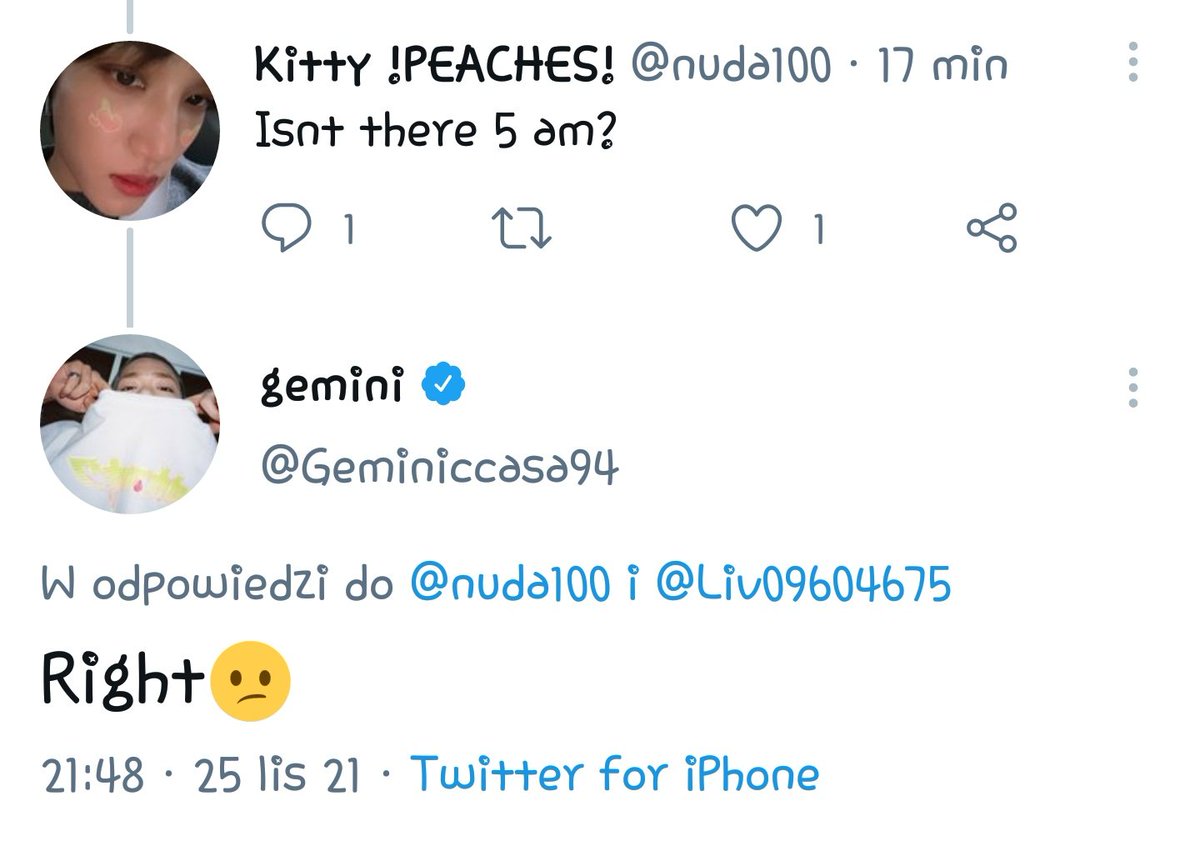The height and width of the screenshot is (846, 1200).
Task: Click the Kitty !PEACHES! display name
Action: [x=434, y=66]
